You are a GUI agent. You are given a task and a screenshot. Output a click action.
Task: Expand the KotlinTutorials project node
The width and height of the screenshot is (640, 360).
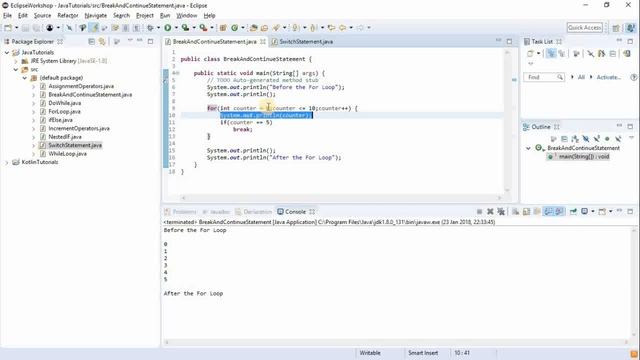coord(7,162)
